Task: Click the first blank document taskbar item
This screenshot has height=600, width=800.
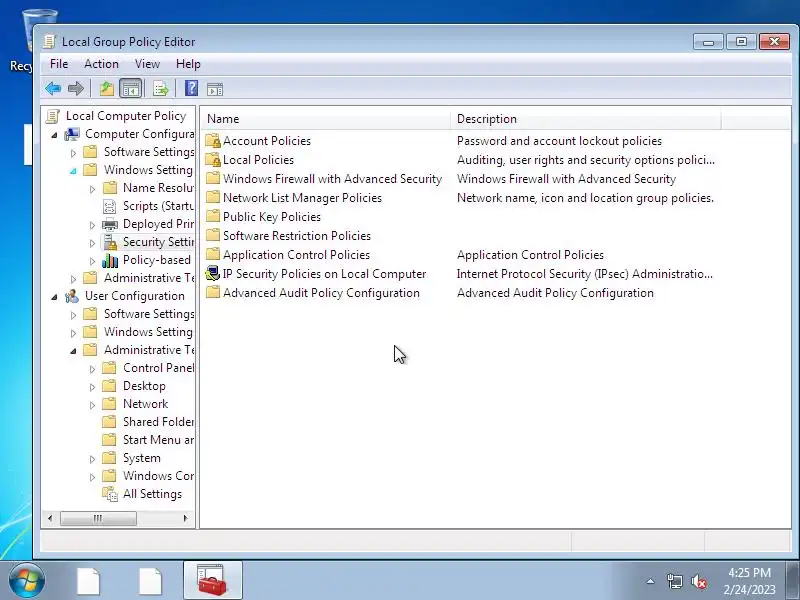Action: (88, 581)
